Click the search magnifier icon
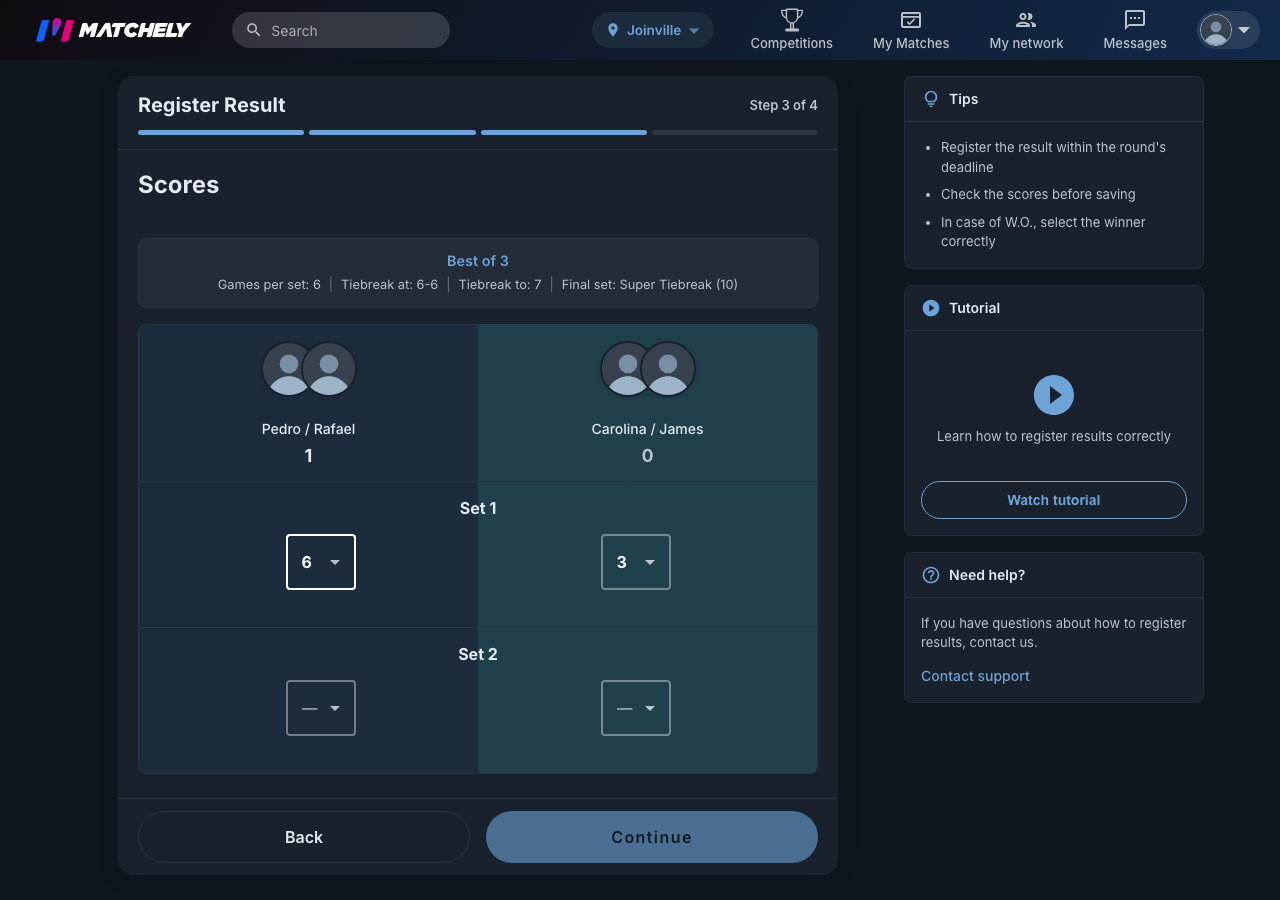This screenshot has width=1280, height=900. pos(254,30)
